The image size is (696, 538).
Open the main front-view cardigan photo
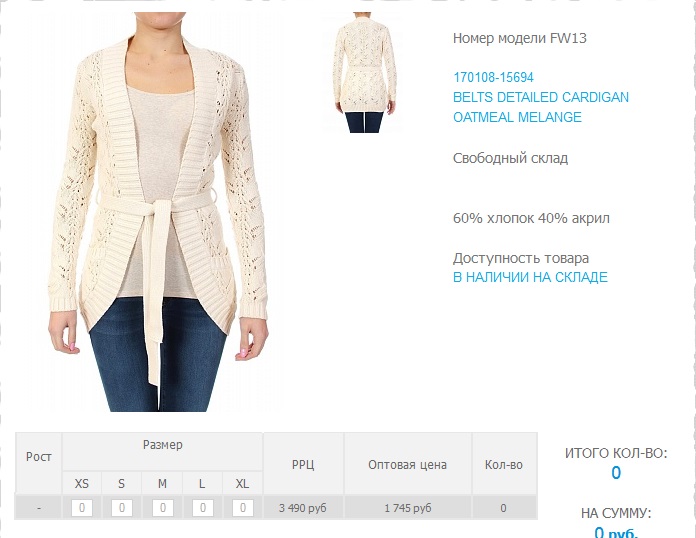coord(158,212)
